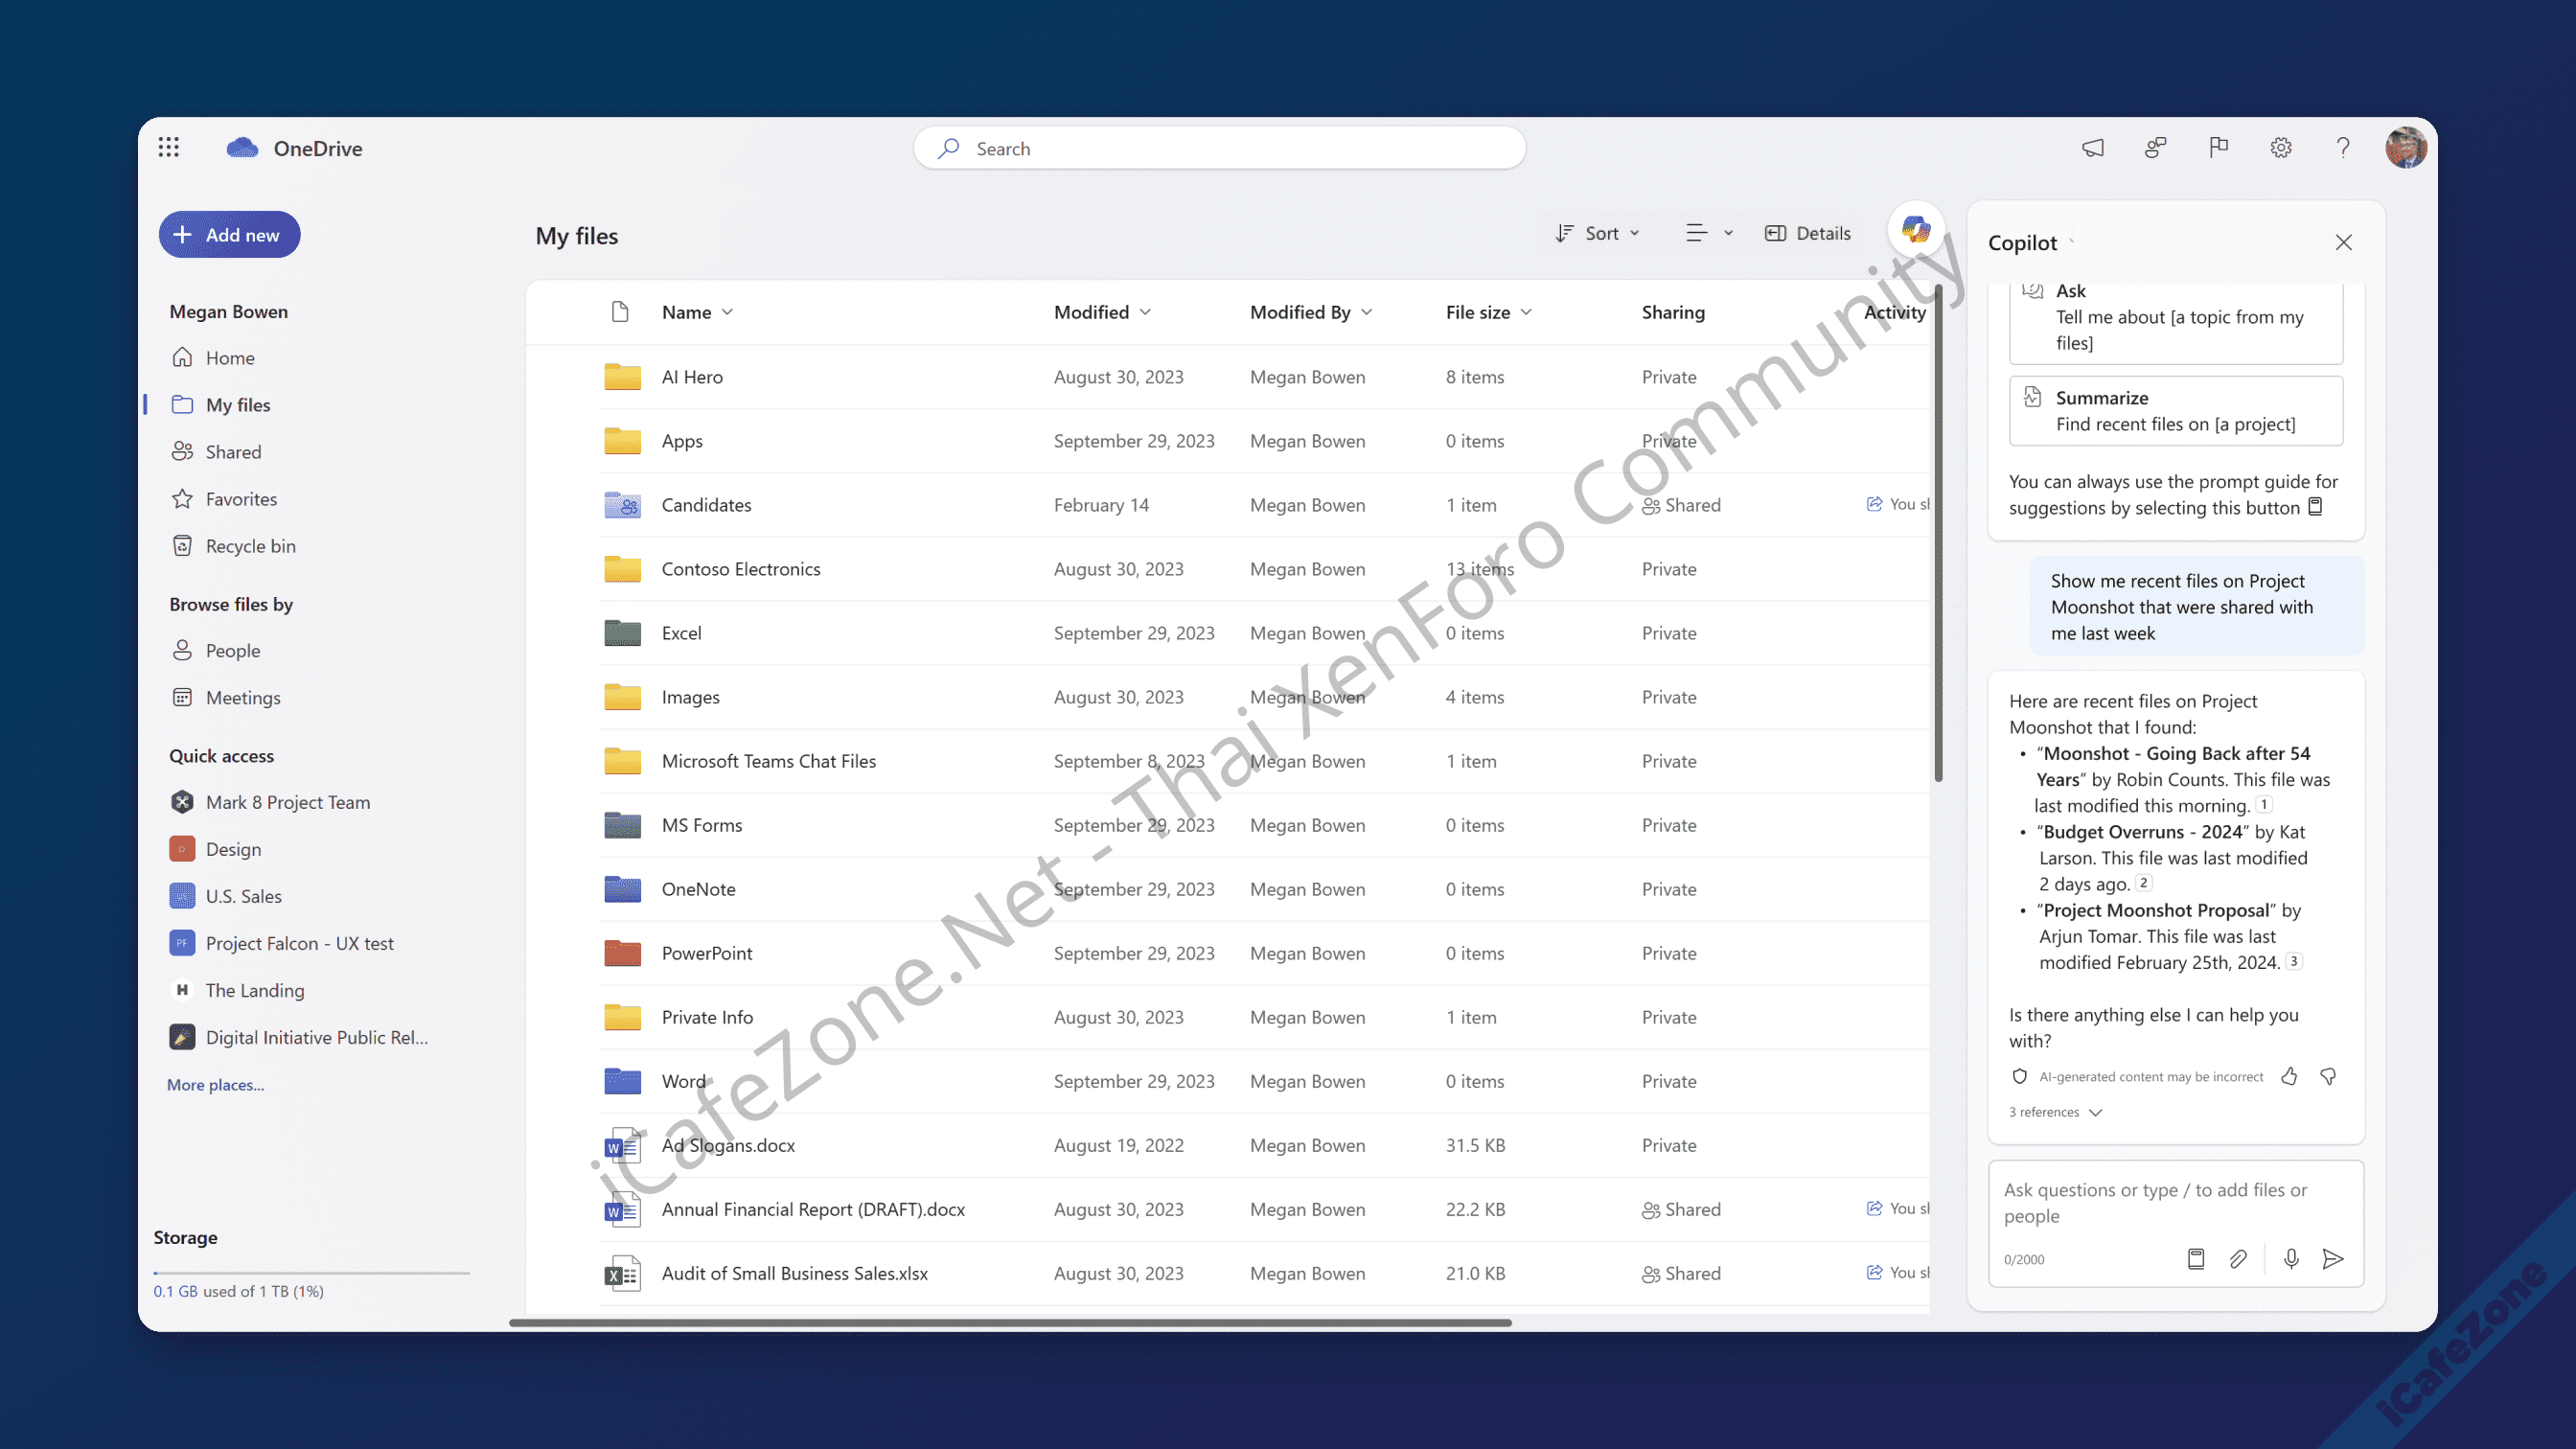2576x1449 pixels.
Task: Open Recycle bin in navigation
Action: pos(250,546)
